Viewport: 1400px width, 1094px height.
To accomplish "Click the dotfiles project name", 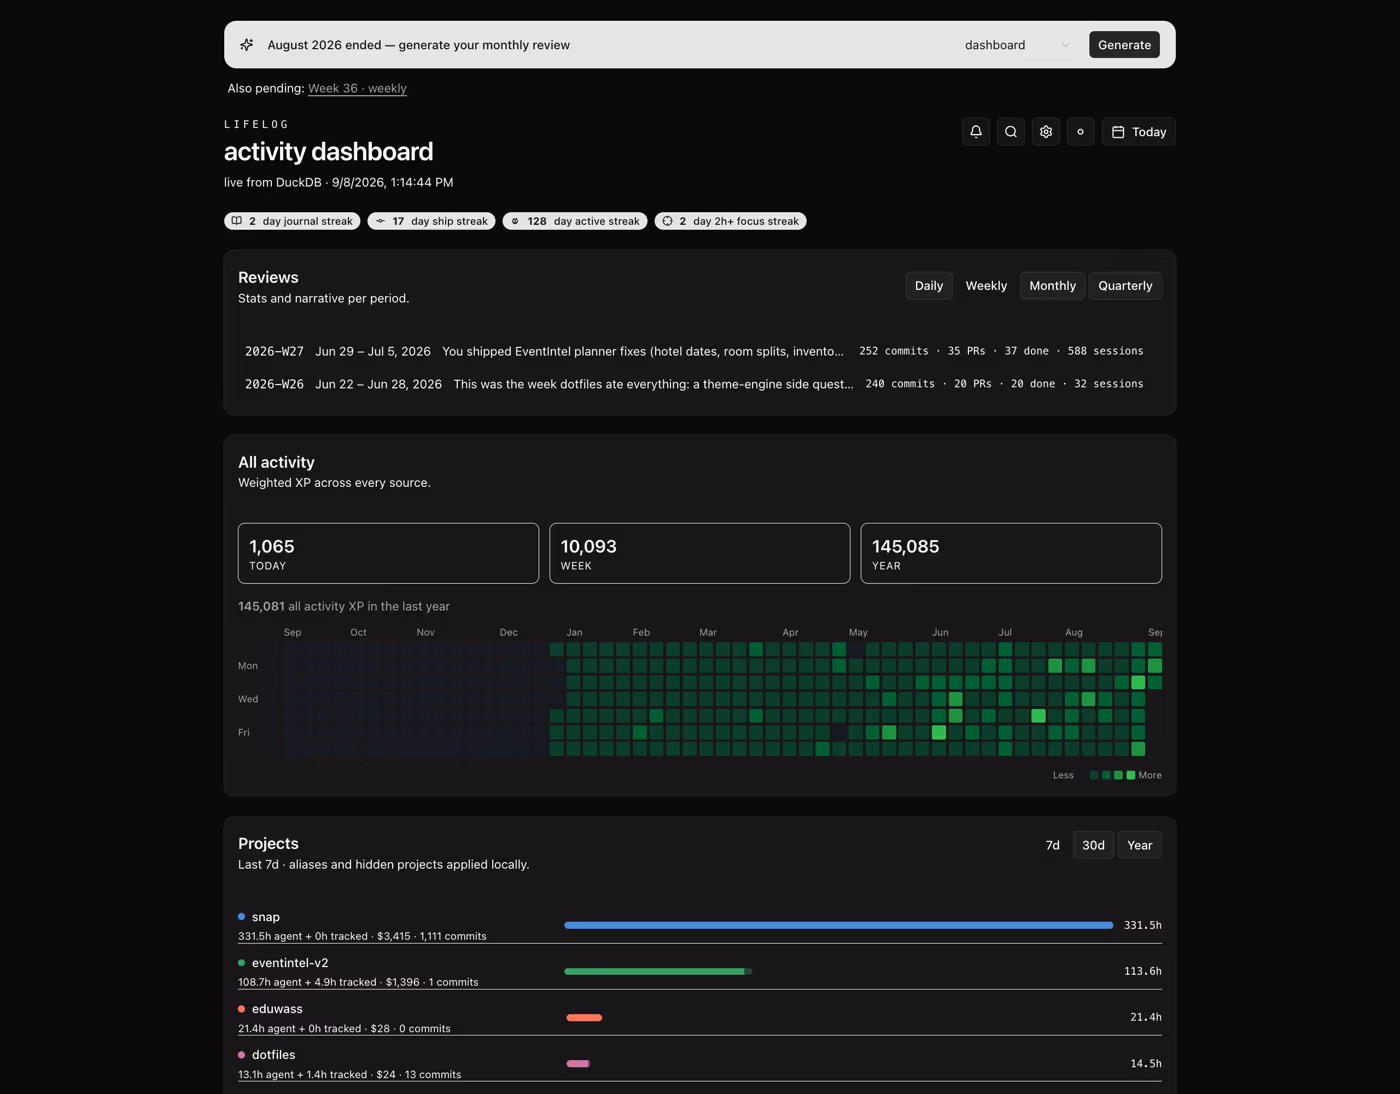I will pos(273,1055).
